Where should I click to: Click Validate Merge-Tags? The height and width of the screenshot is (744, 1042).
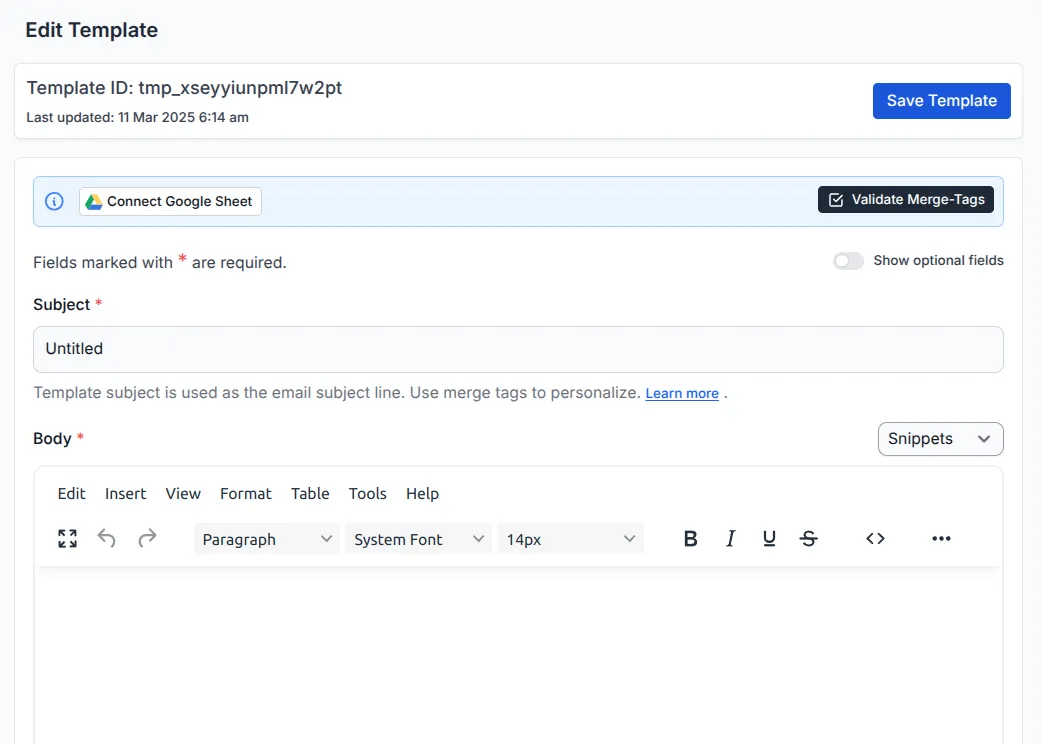pyautogui.click(x=905, y=199)
